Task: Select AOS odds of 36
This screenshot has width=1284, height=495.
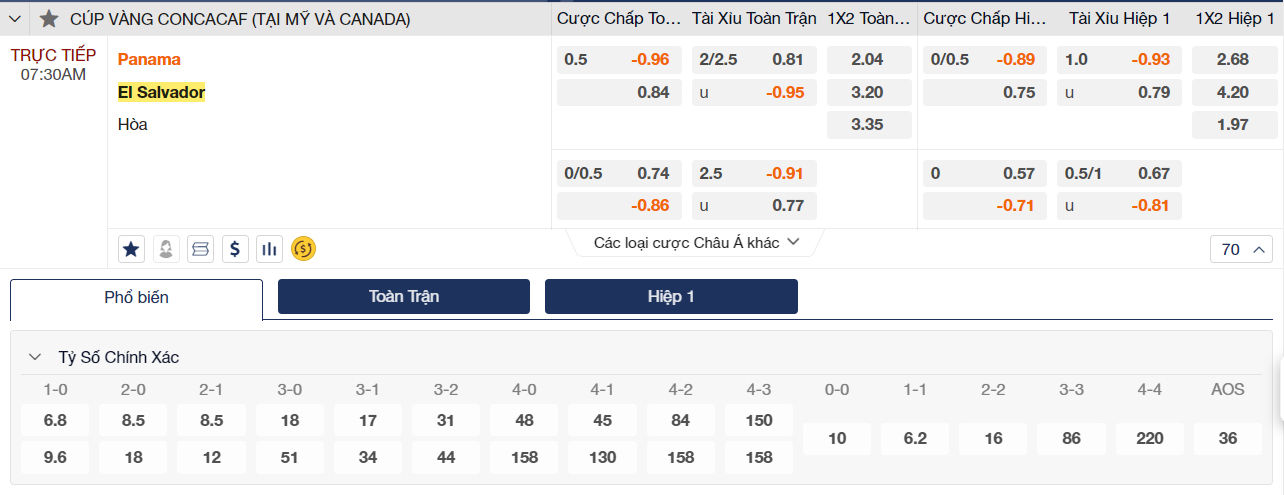Action: tap(1228, 438)
